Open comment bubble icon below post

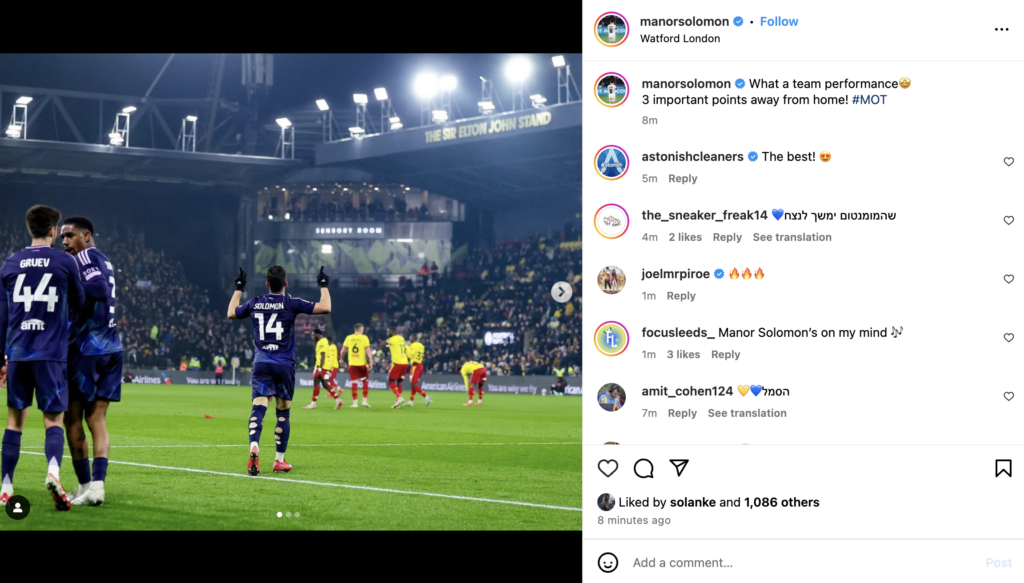pyautogui.click(x=643, y=468)
